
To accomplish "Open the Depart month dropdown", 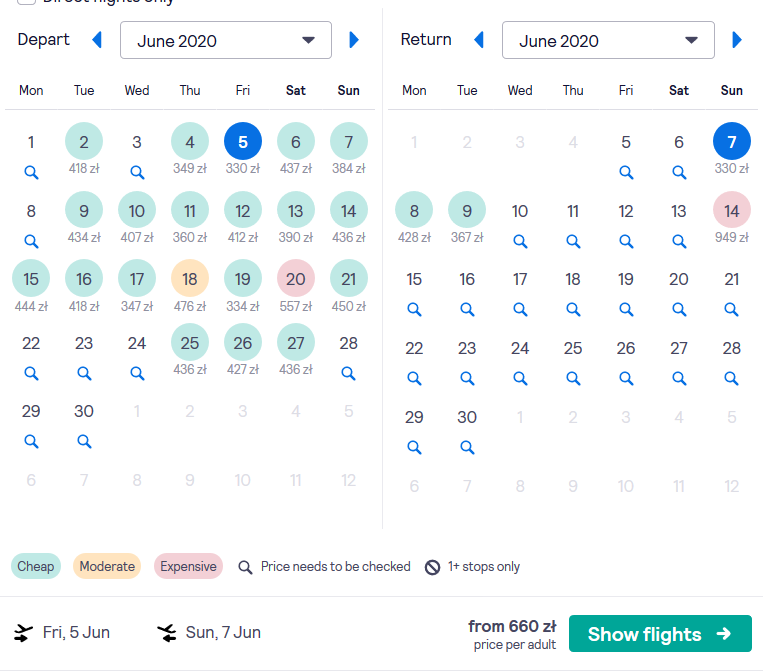I will pyautogui.click(x=226, y=40).
